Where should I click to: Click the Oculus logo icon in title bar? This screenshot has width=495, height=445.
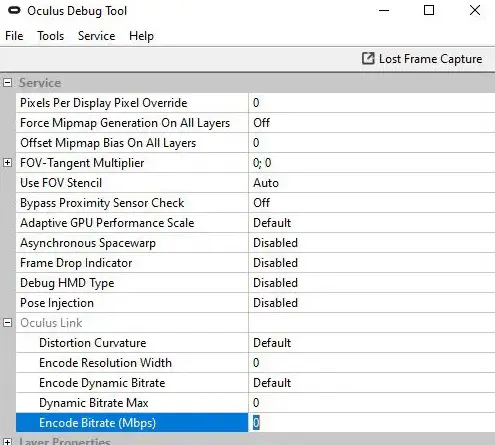(x=14, y=11)
